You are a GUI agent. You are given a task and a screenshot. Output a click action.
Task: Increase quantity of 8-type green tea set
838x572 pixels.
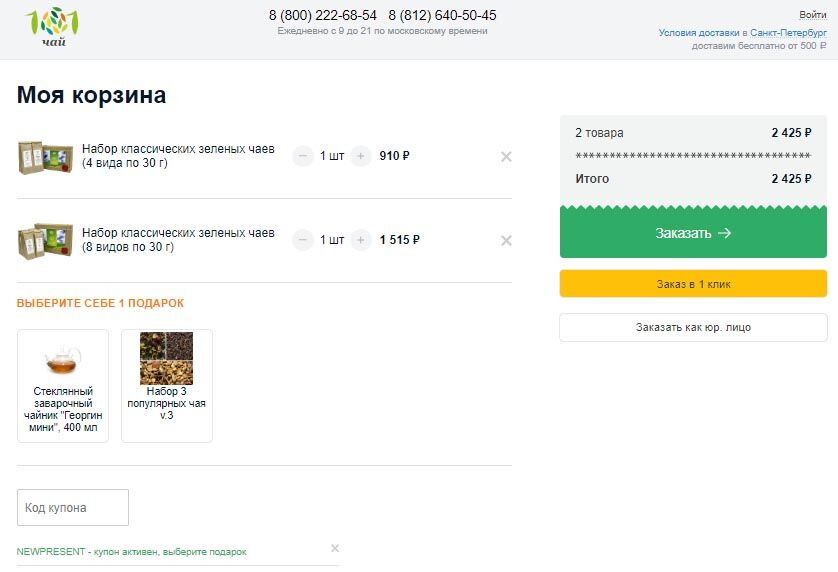click(x=361, y=240)
